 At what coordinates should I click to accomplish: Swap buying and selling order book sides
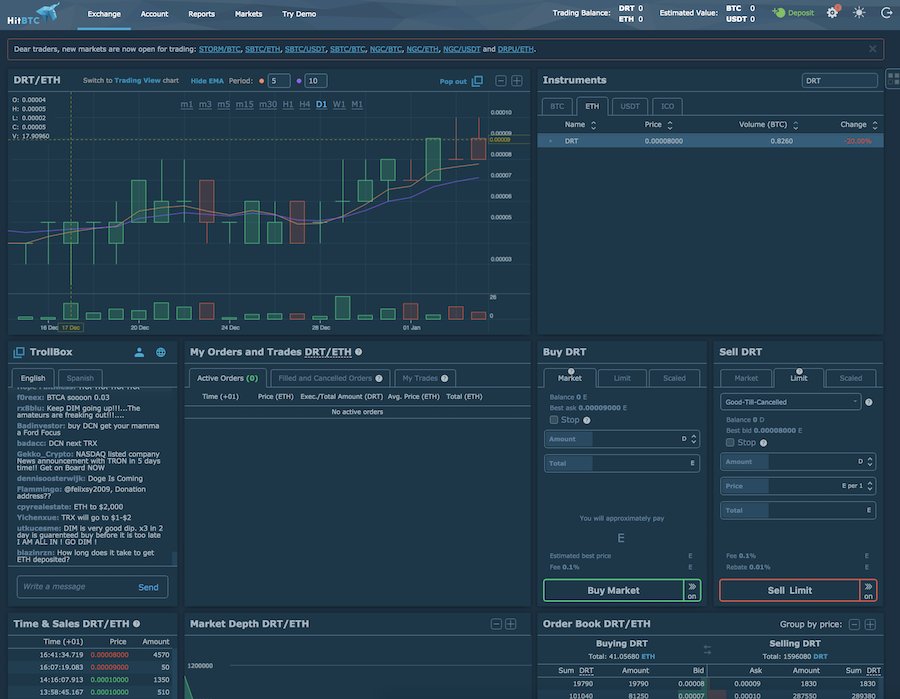tap(707, 650)
